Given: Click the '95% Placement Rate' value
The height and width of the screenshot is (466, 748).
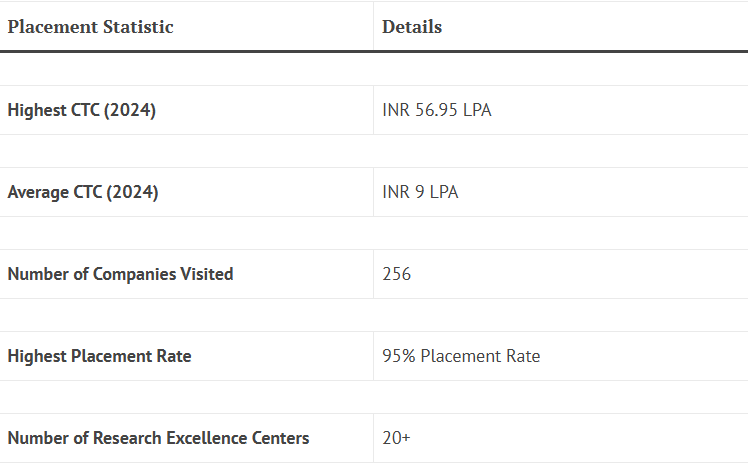Looking at the screenshot, I should pos(461,356).
